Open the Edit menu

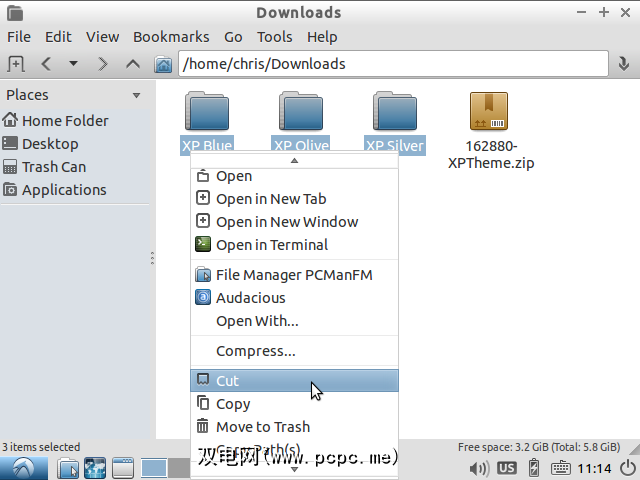pyautogui.click(x=58, y=37)
